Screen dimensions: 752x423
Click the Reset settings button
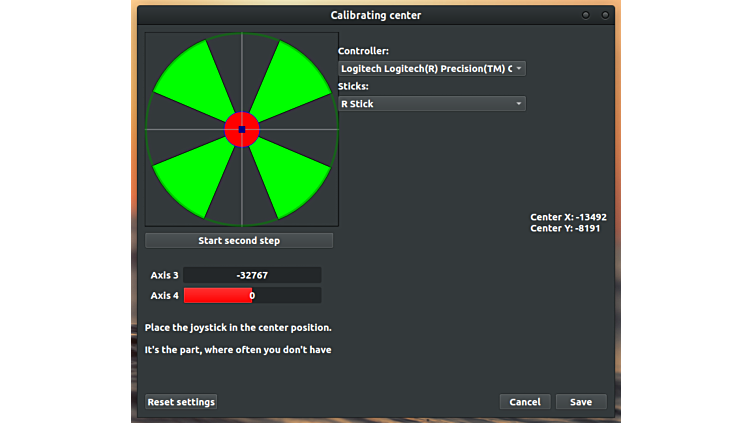point(181,402)
